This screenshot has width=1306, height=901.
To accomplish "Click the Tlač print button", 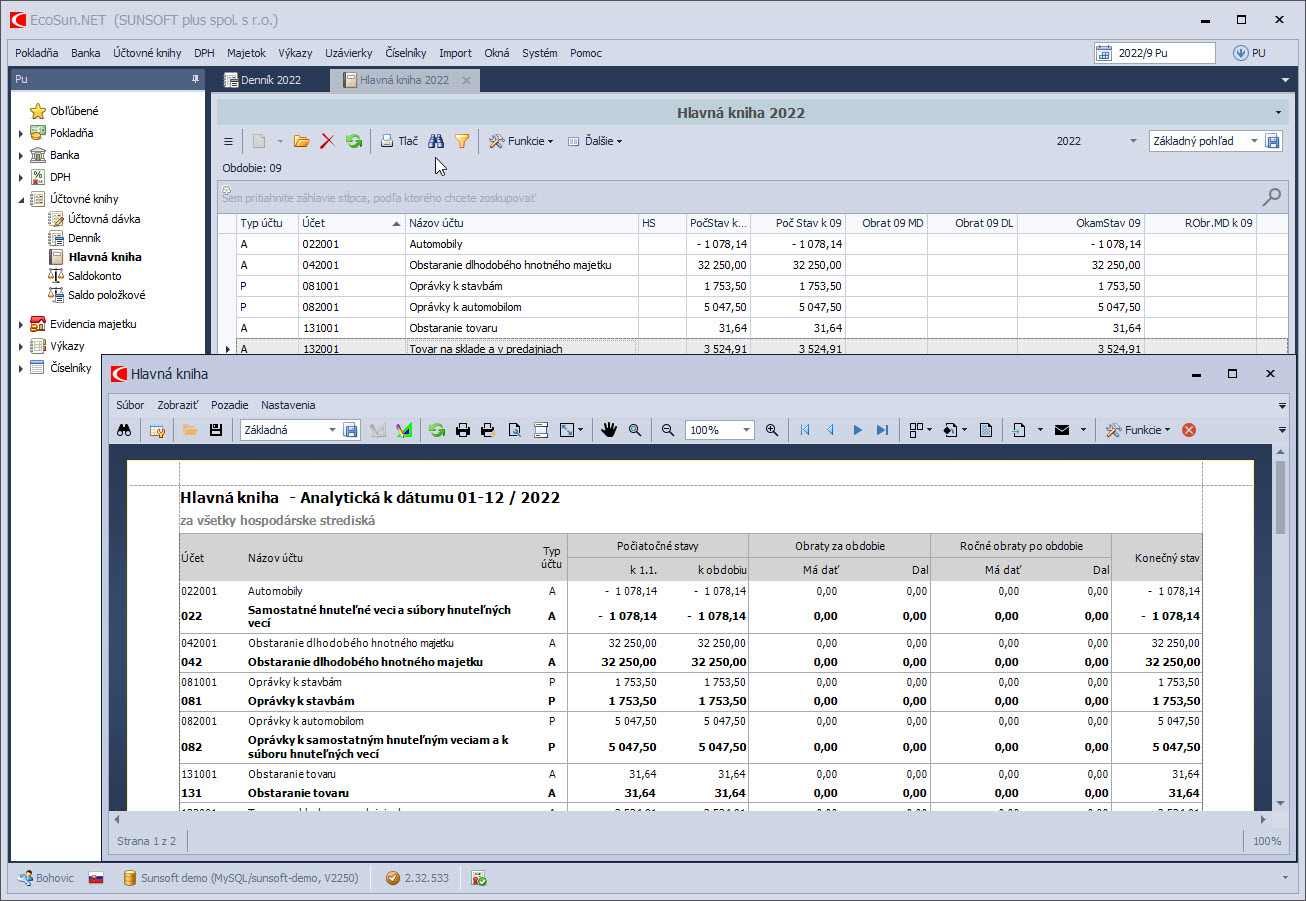I will (399, 142).
